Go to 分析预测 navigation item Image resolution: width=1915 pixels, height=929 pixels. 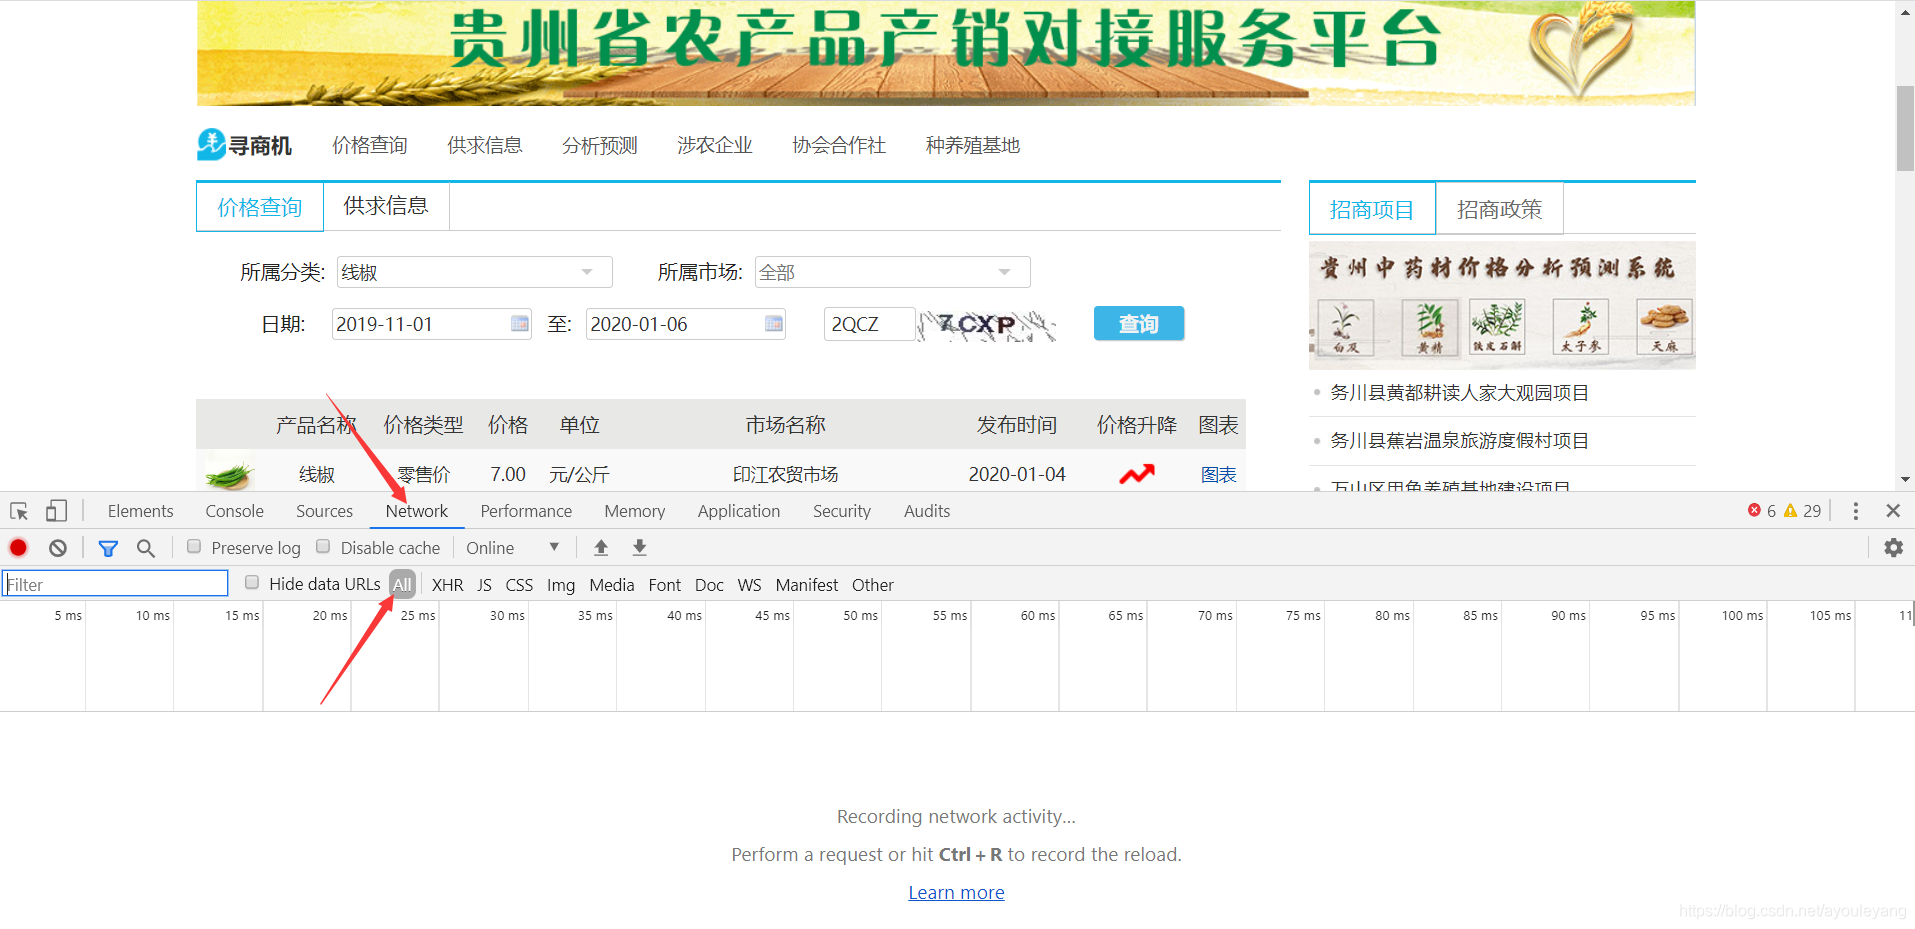[x=599, y=145]
